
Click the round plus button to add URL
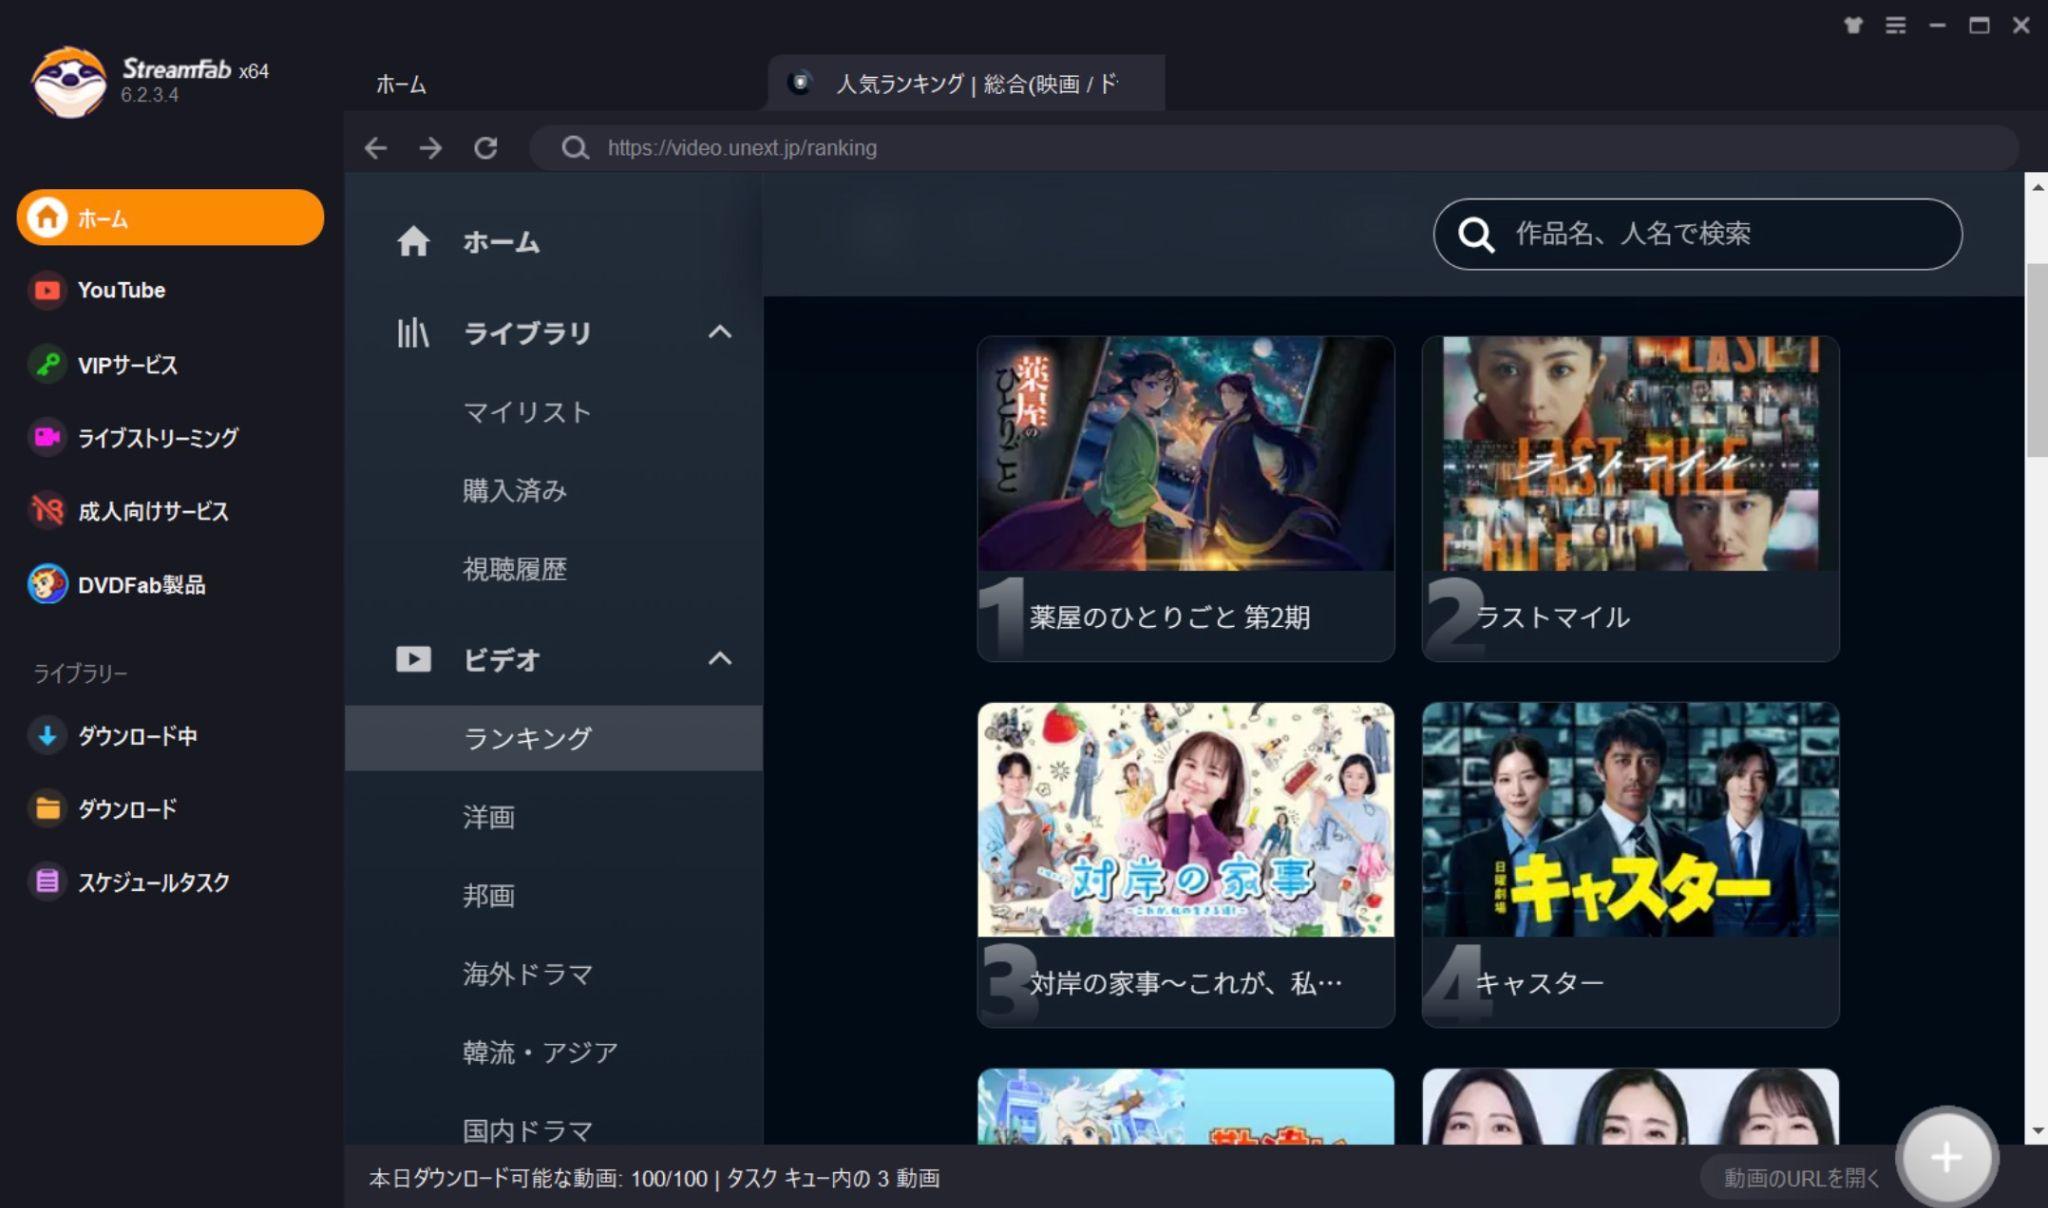[x=1945, y=1157]
